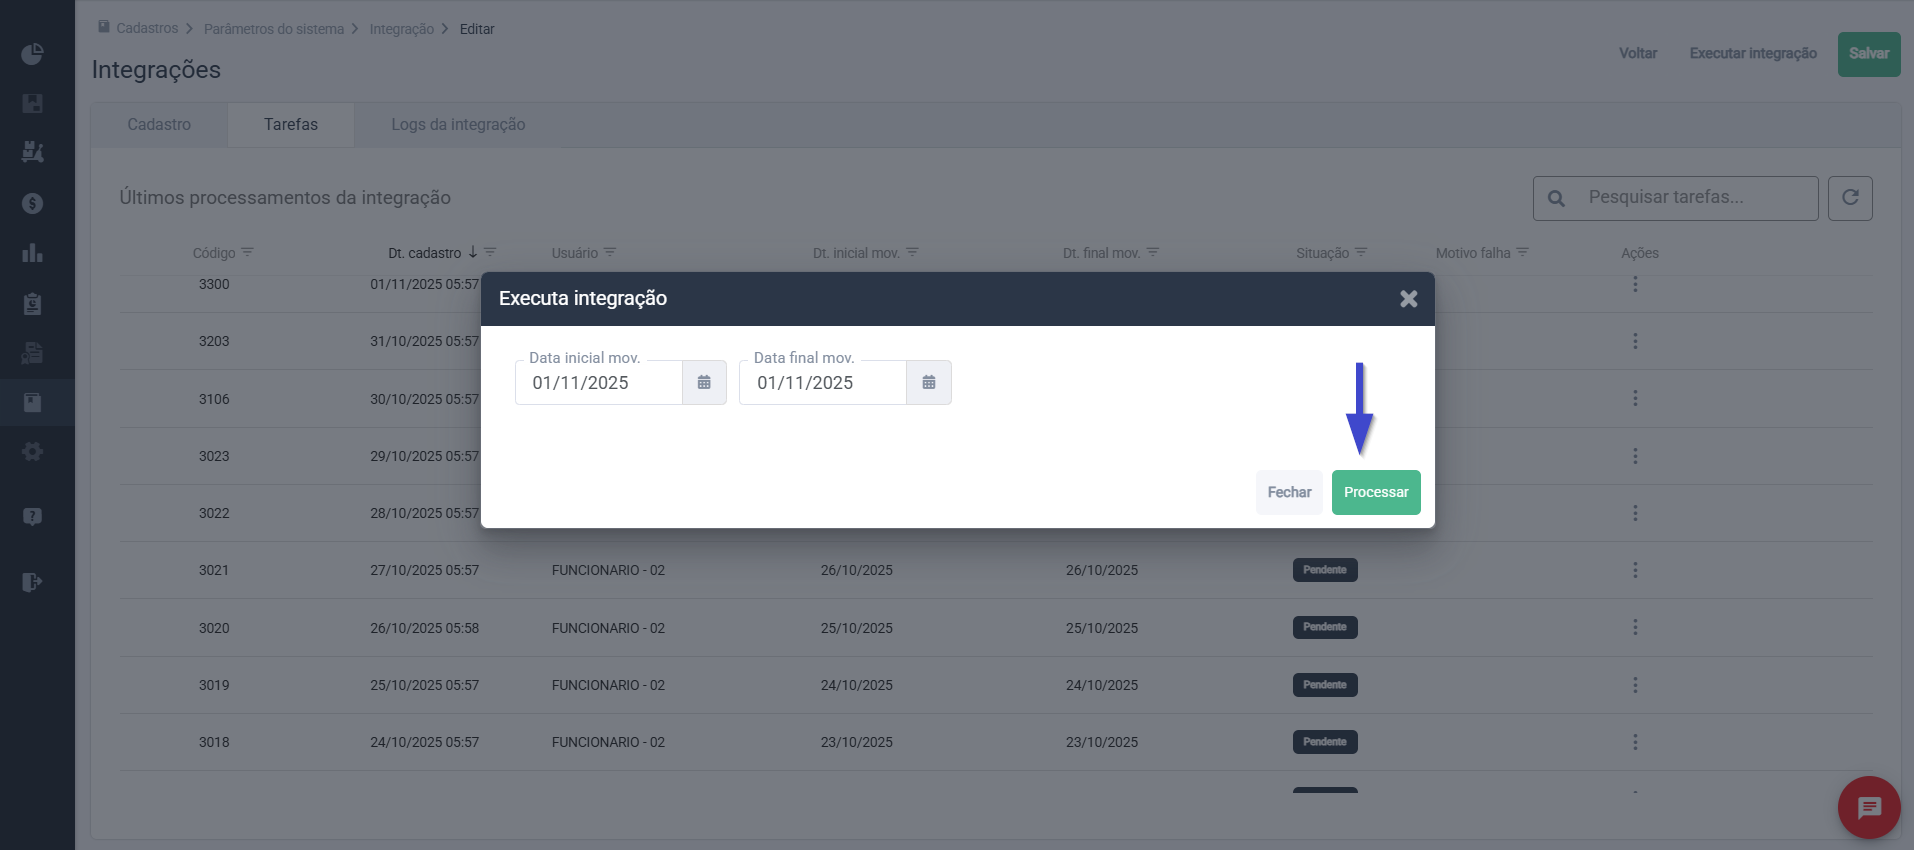The width and height of the screenshot is (1914, 850).
Task: Click the Pendente badge in row 3020
Action: click(1325, 627)
